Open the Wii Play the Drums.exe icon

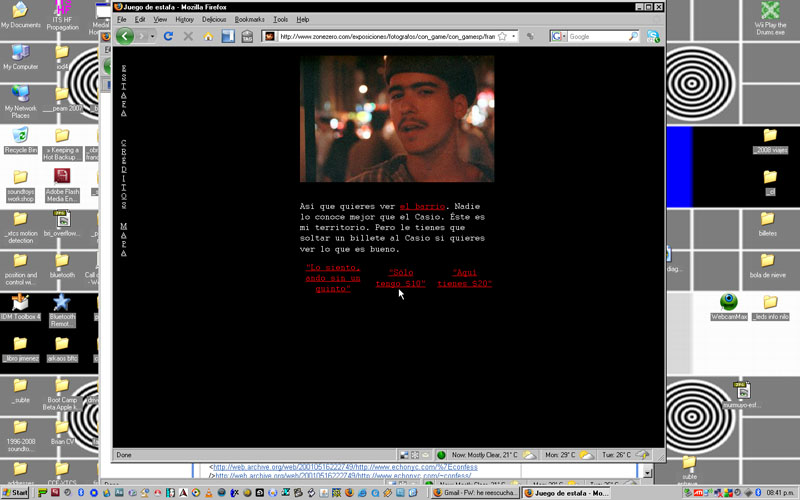[x=771, y=15]
